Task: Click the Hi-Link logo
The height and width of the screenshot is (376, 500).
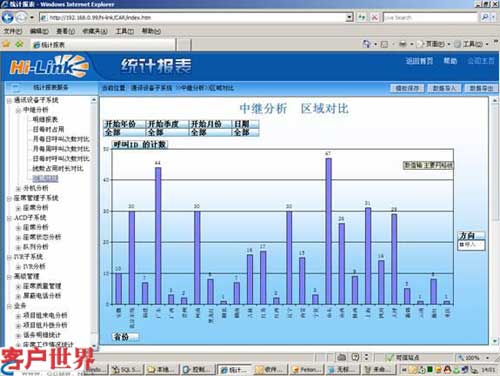Action: [49, 66]
